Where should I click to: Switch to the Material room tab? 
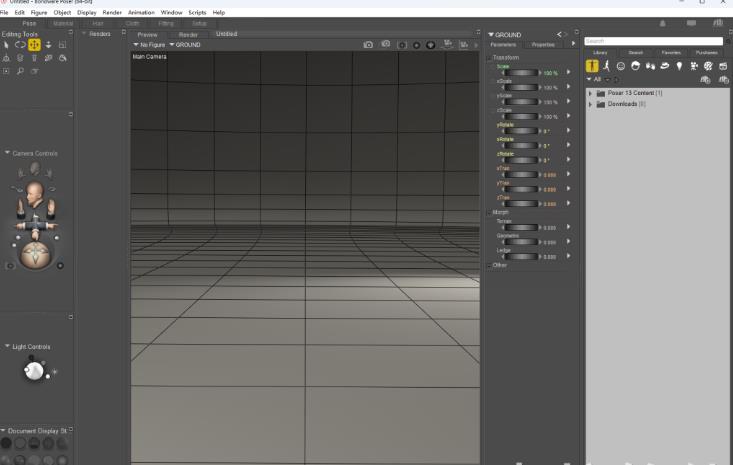tap(63, 23)
